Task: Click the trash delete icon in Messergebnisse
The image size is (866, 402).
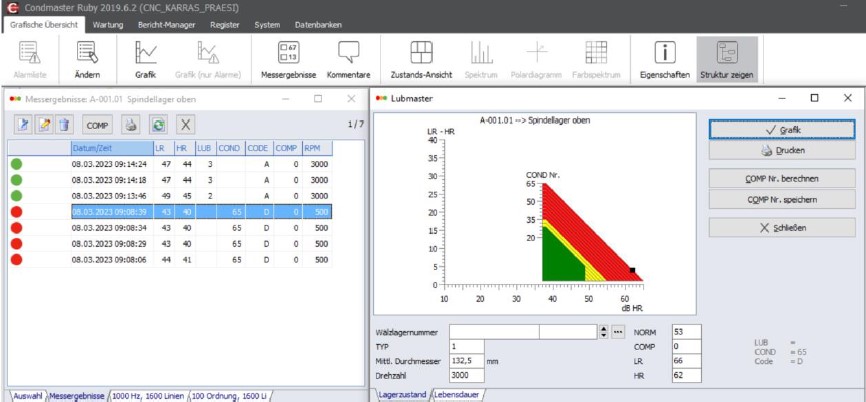Action: (x=65, y=125)
